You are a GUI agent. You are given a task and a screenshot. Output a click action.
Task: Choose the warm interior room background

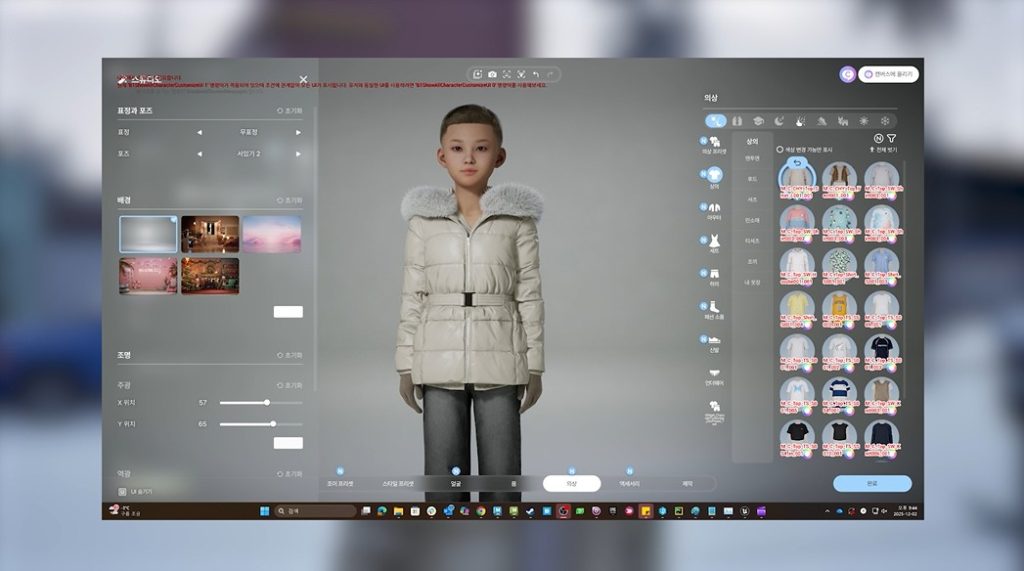[x=210, y=234]
